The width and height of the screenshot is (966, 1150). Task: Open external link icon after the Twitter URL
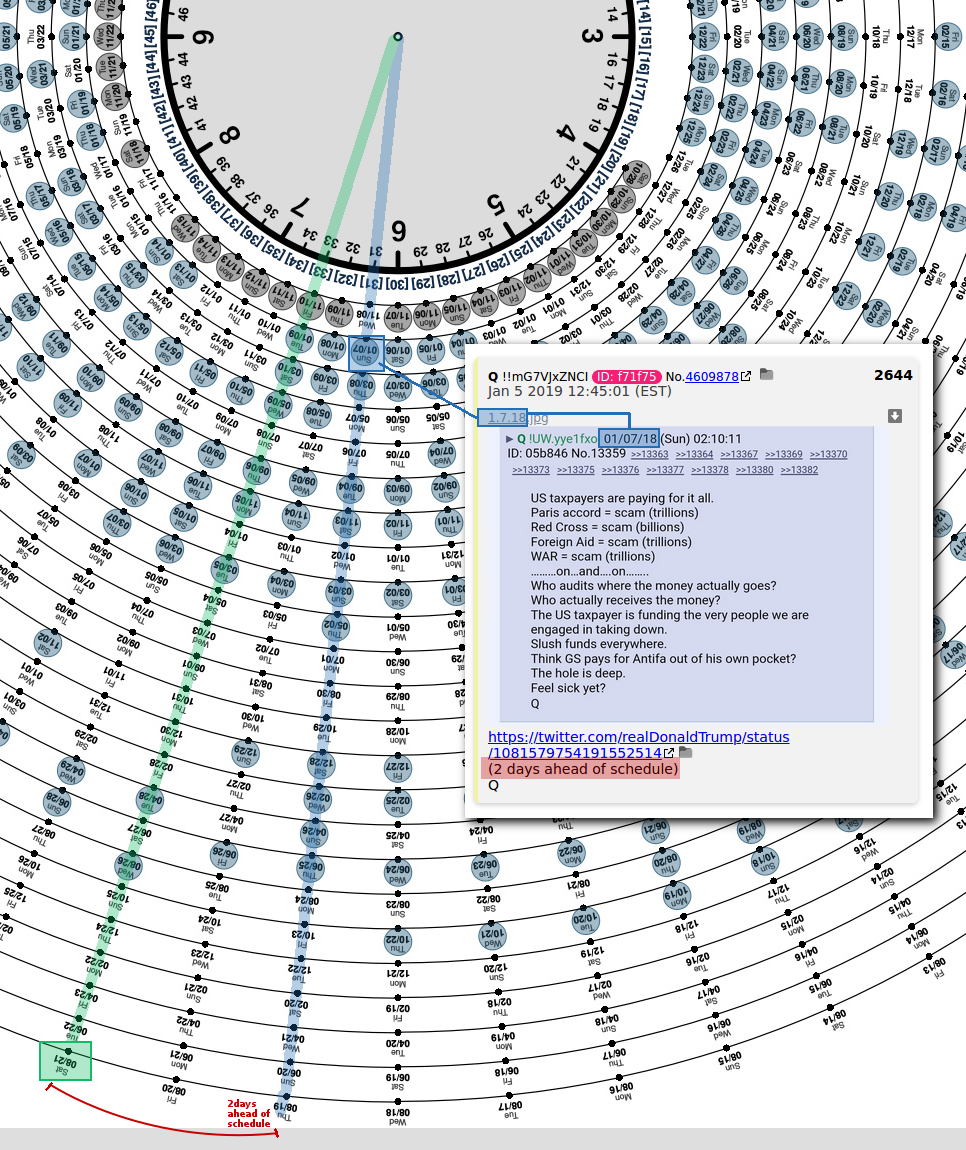click(x=669, y=753)
